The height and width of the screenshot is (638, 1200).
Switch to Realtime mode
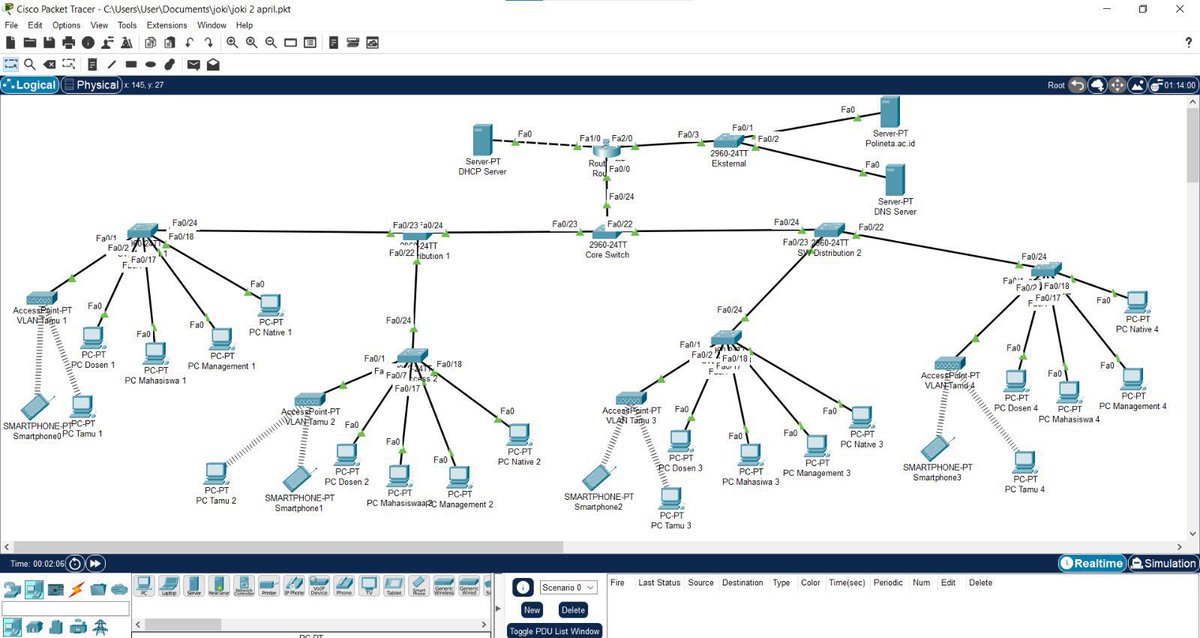pyautogui.click(x=1092, y=564)
